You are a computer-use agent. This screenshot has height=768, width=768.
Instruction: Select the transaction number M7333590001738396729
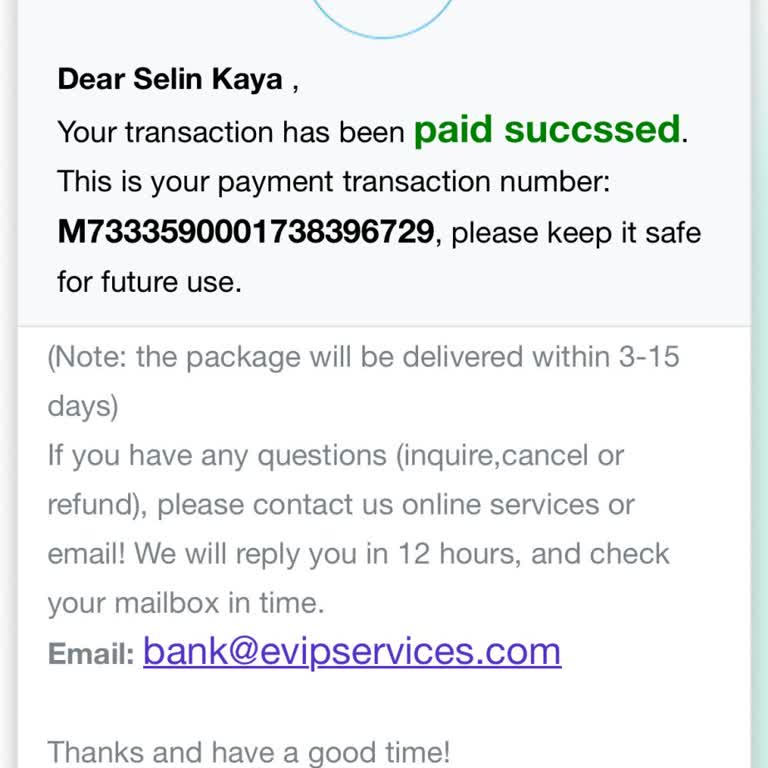tap(246, 232)
